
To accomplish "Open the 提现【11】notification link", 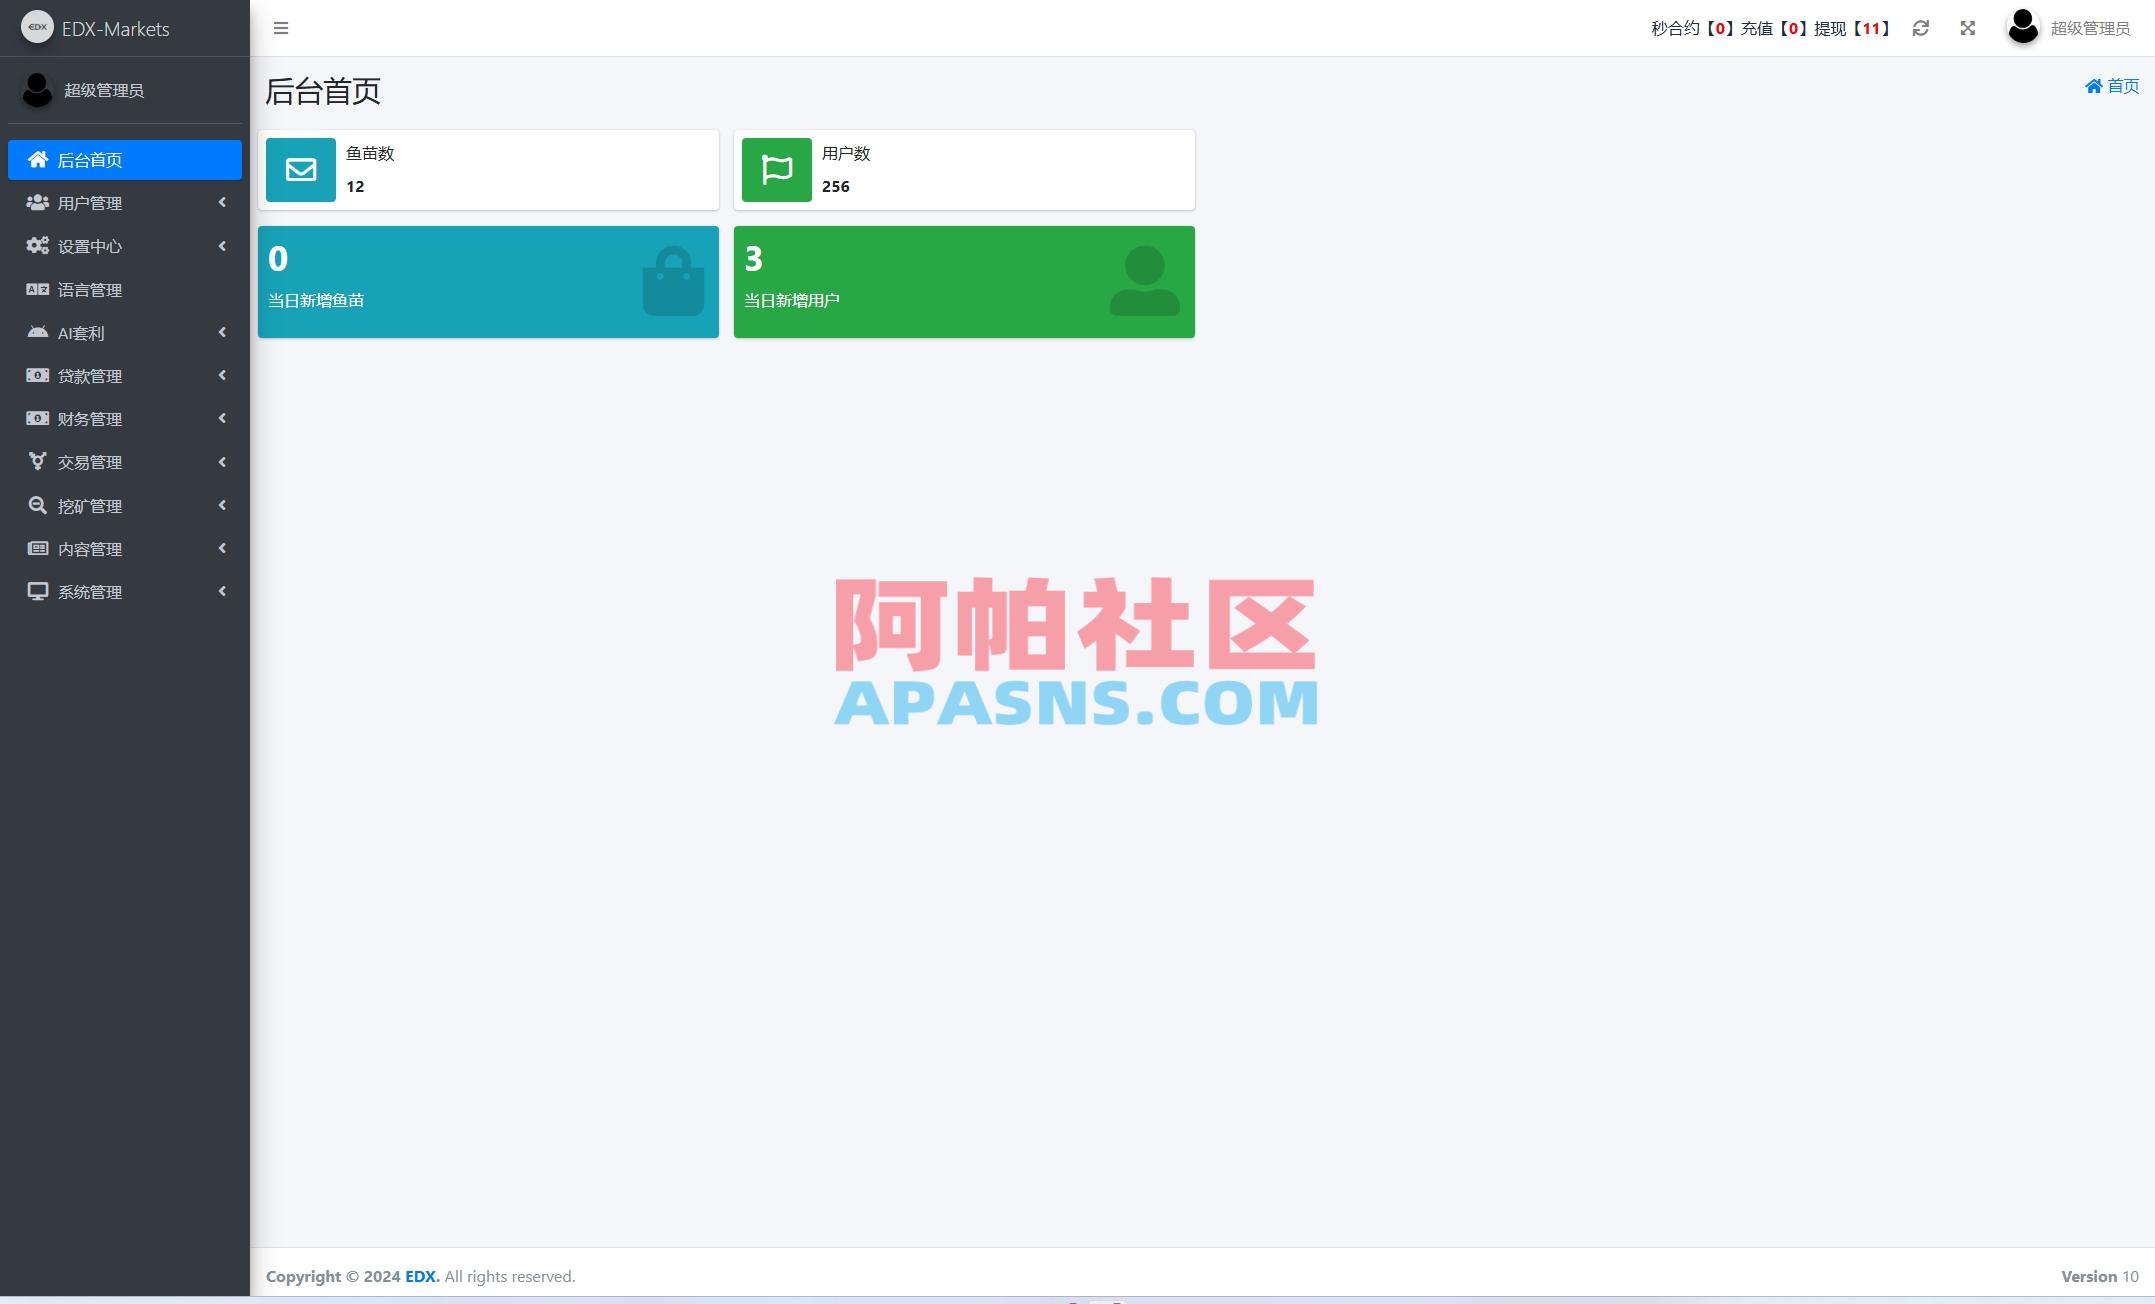I will tap(1849, 28).
